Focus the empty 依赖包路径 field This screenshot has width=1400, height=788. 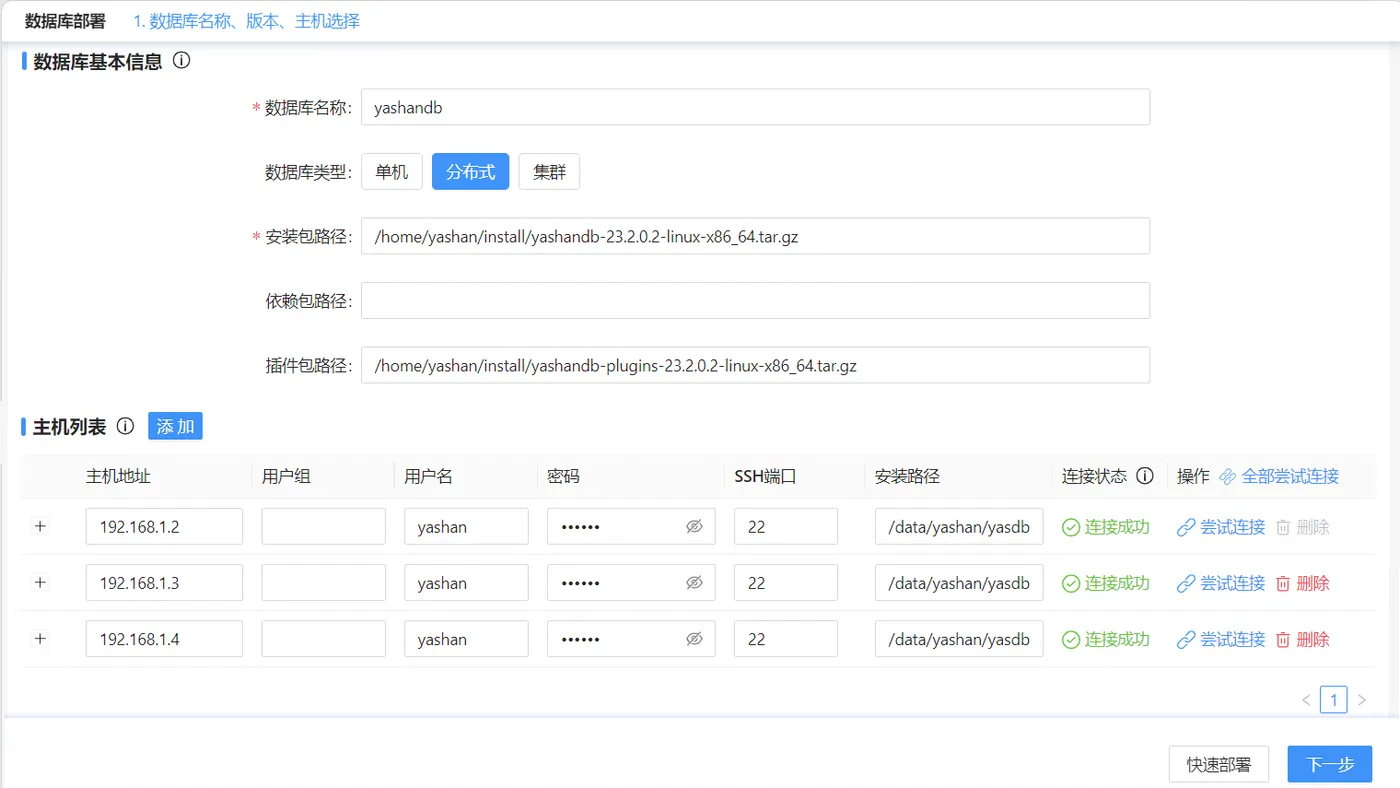click(x=755, y=301)
